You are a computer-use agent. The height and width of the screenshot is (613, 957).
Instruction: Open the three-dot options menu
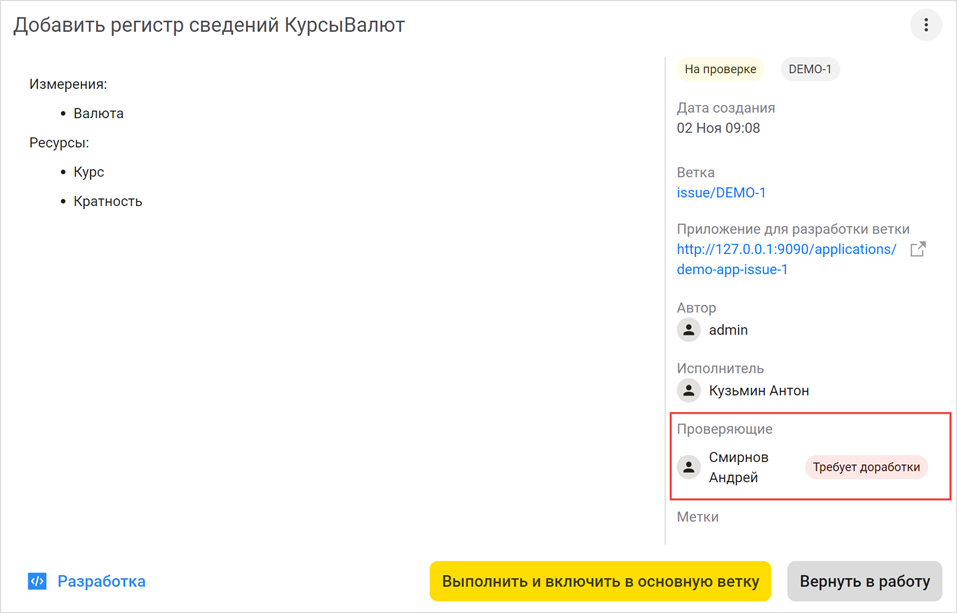[925, 25]
